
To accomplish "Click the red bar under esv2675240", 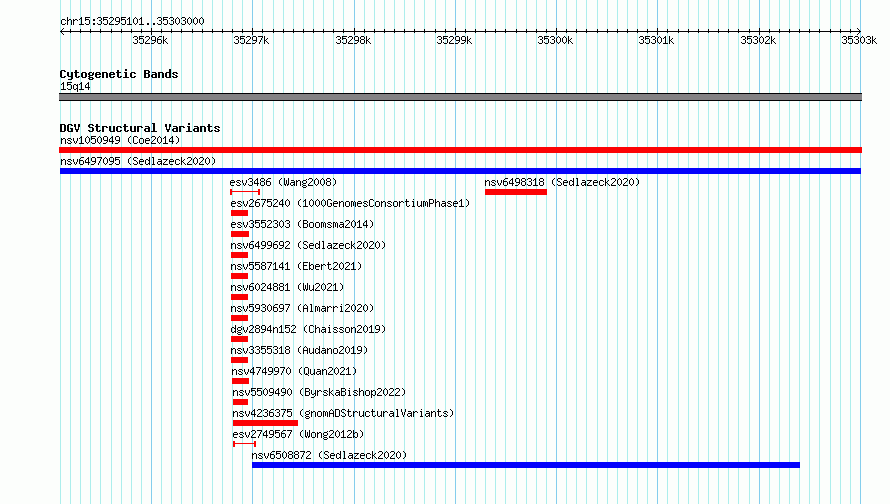I will click(x=240, y=213).
